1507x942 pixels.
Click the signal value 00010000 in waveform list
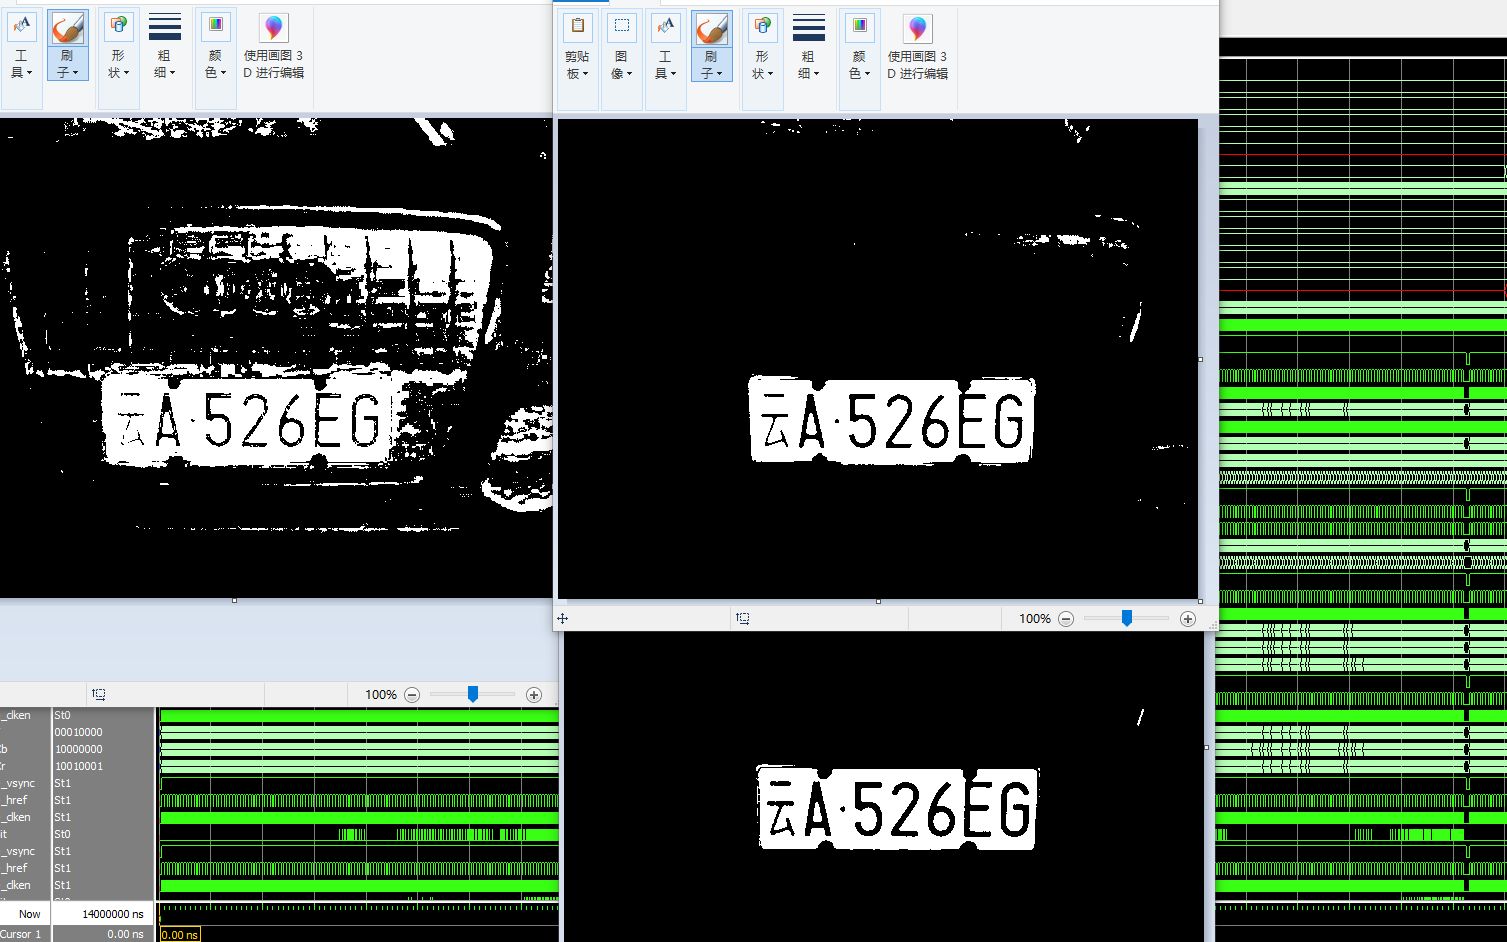(x=78, y=732)
